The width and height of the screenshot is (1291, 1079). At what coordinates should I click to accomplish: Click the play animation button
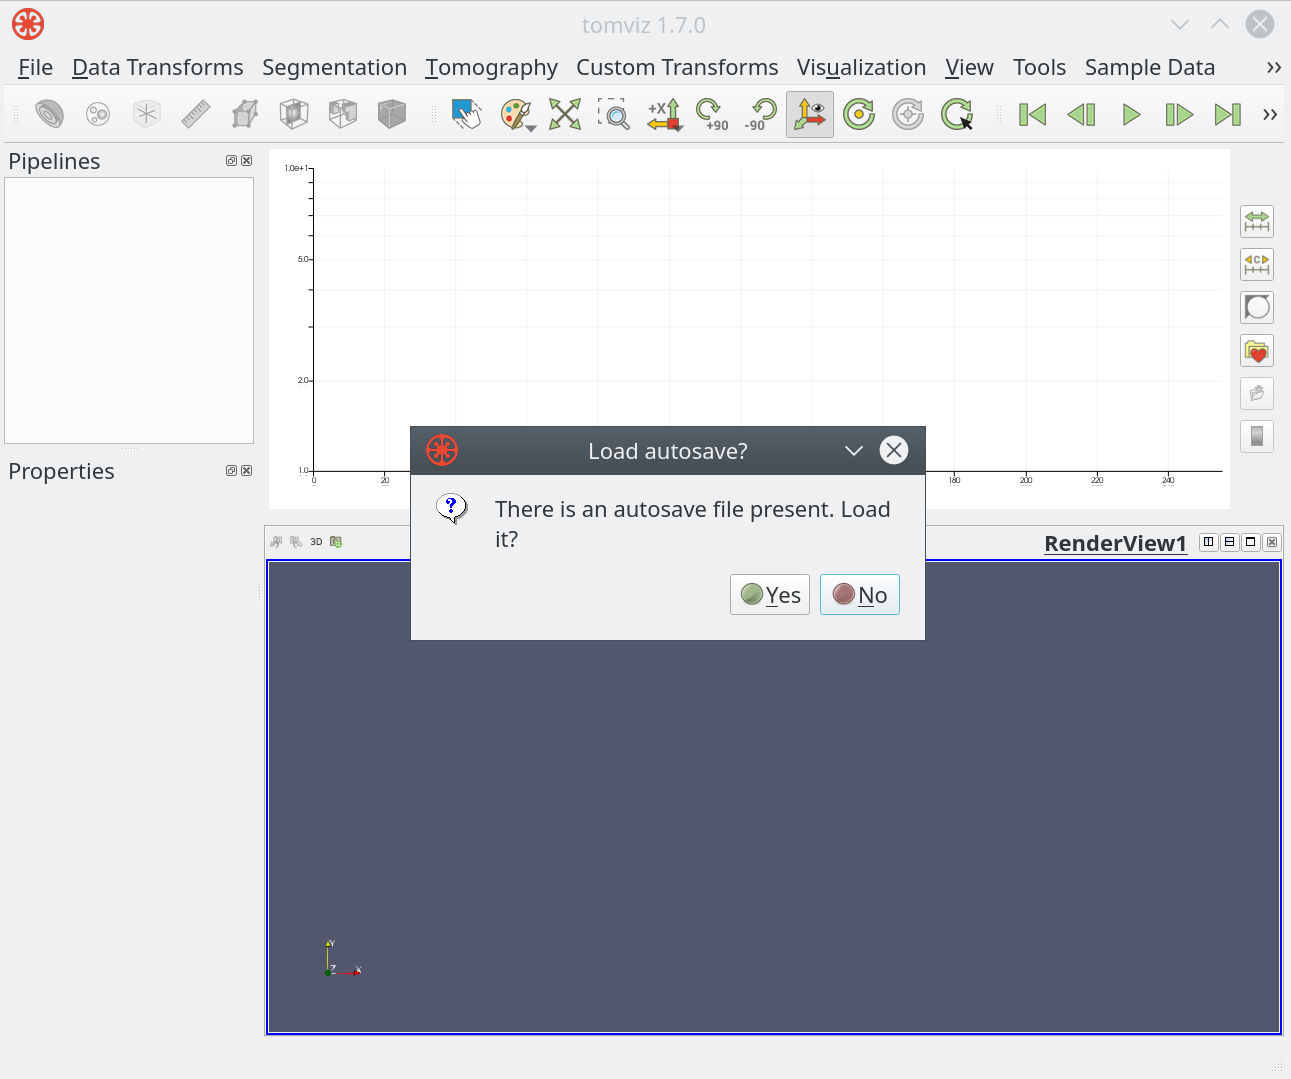pyautogui.click(x=1131, y=114)
